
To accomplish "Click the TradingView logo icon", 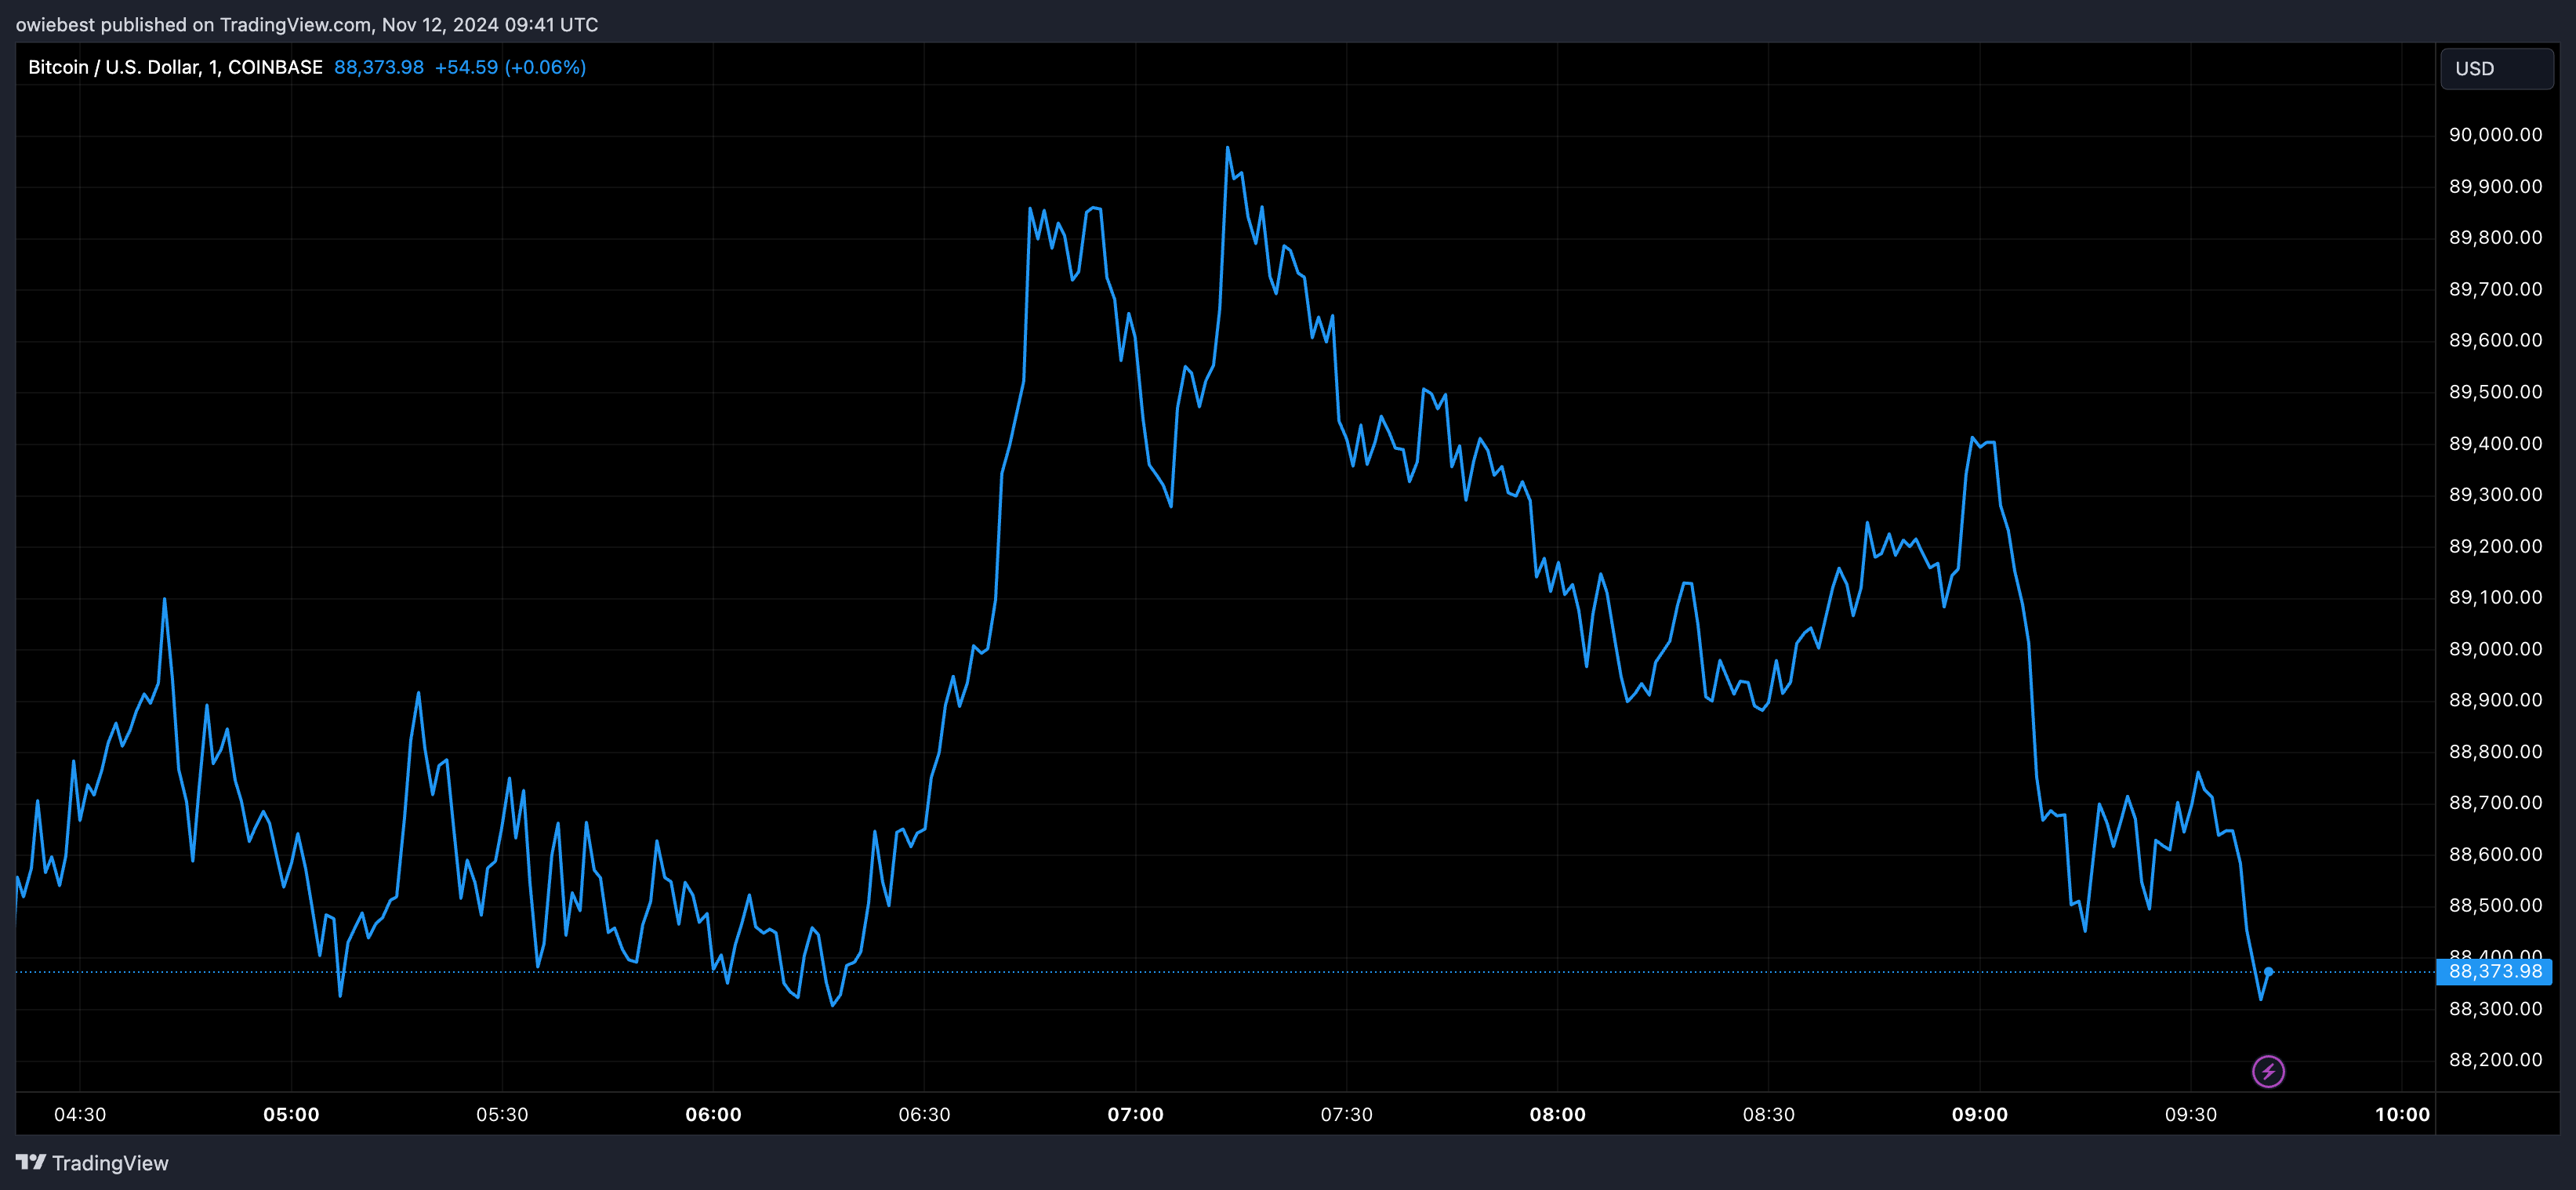I will (31, 1162).
